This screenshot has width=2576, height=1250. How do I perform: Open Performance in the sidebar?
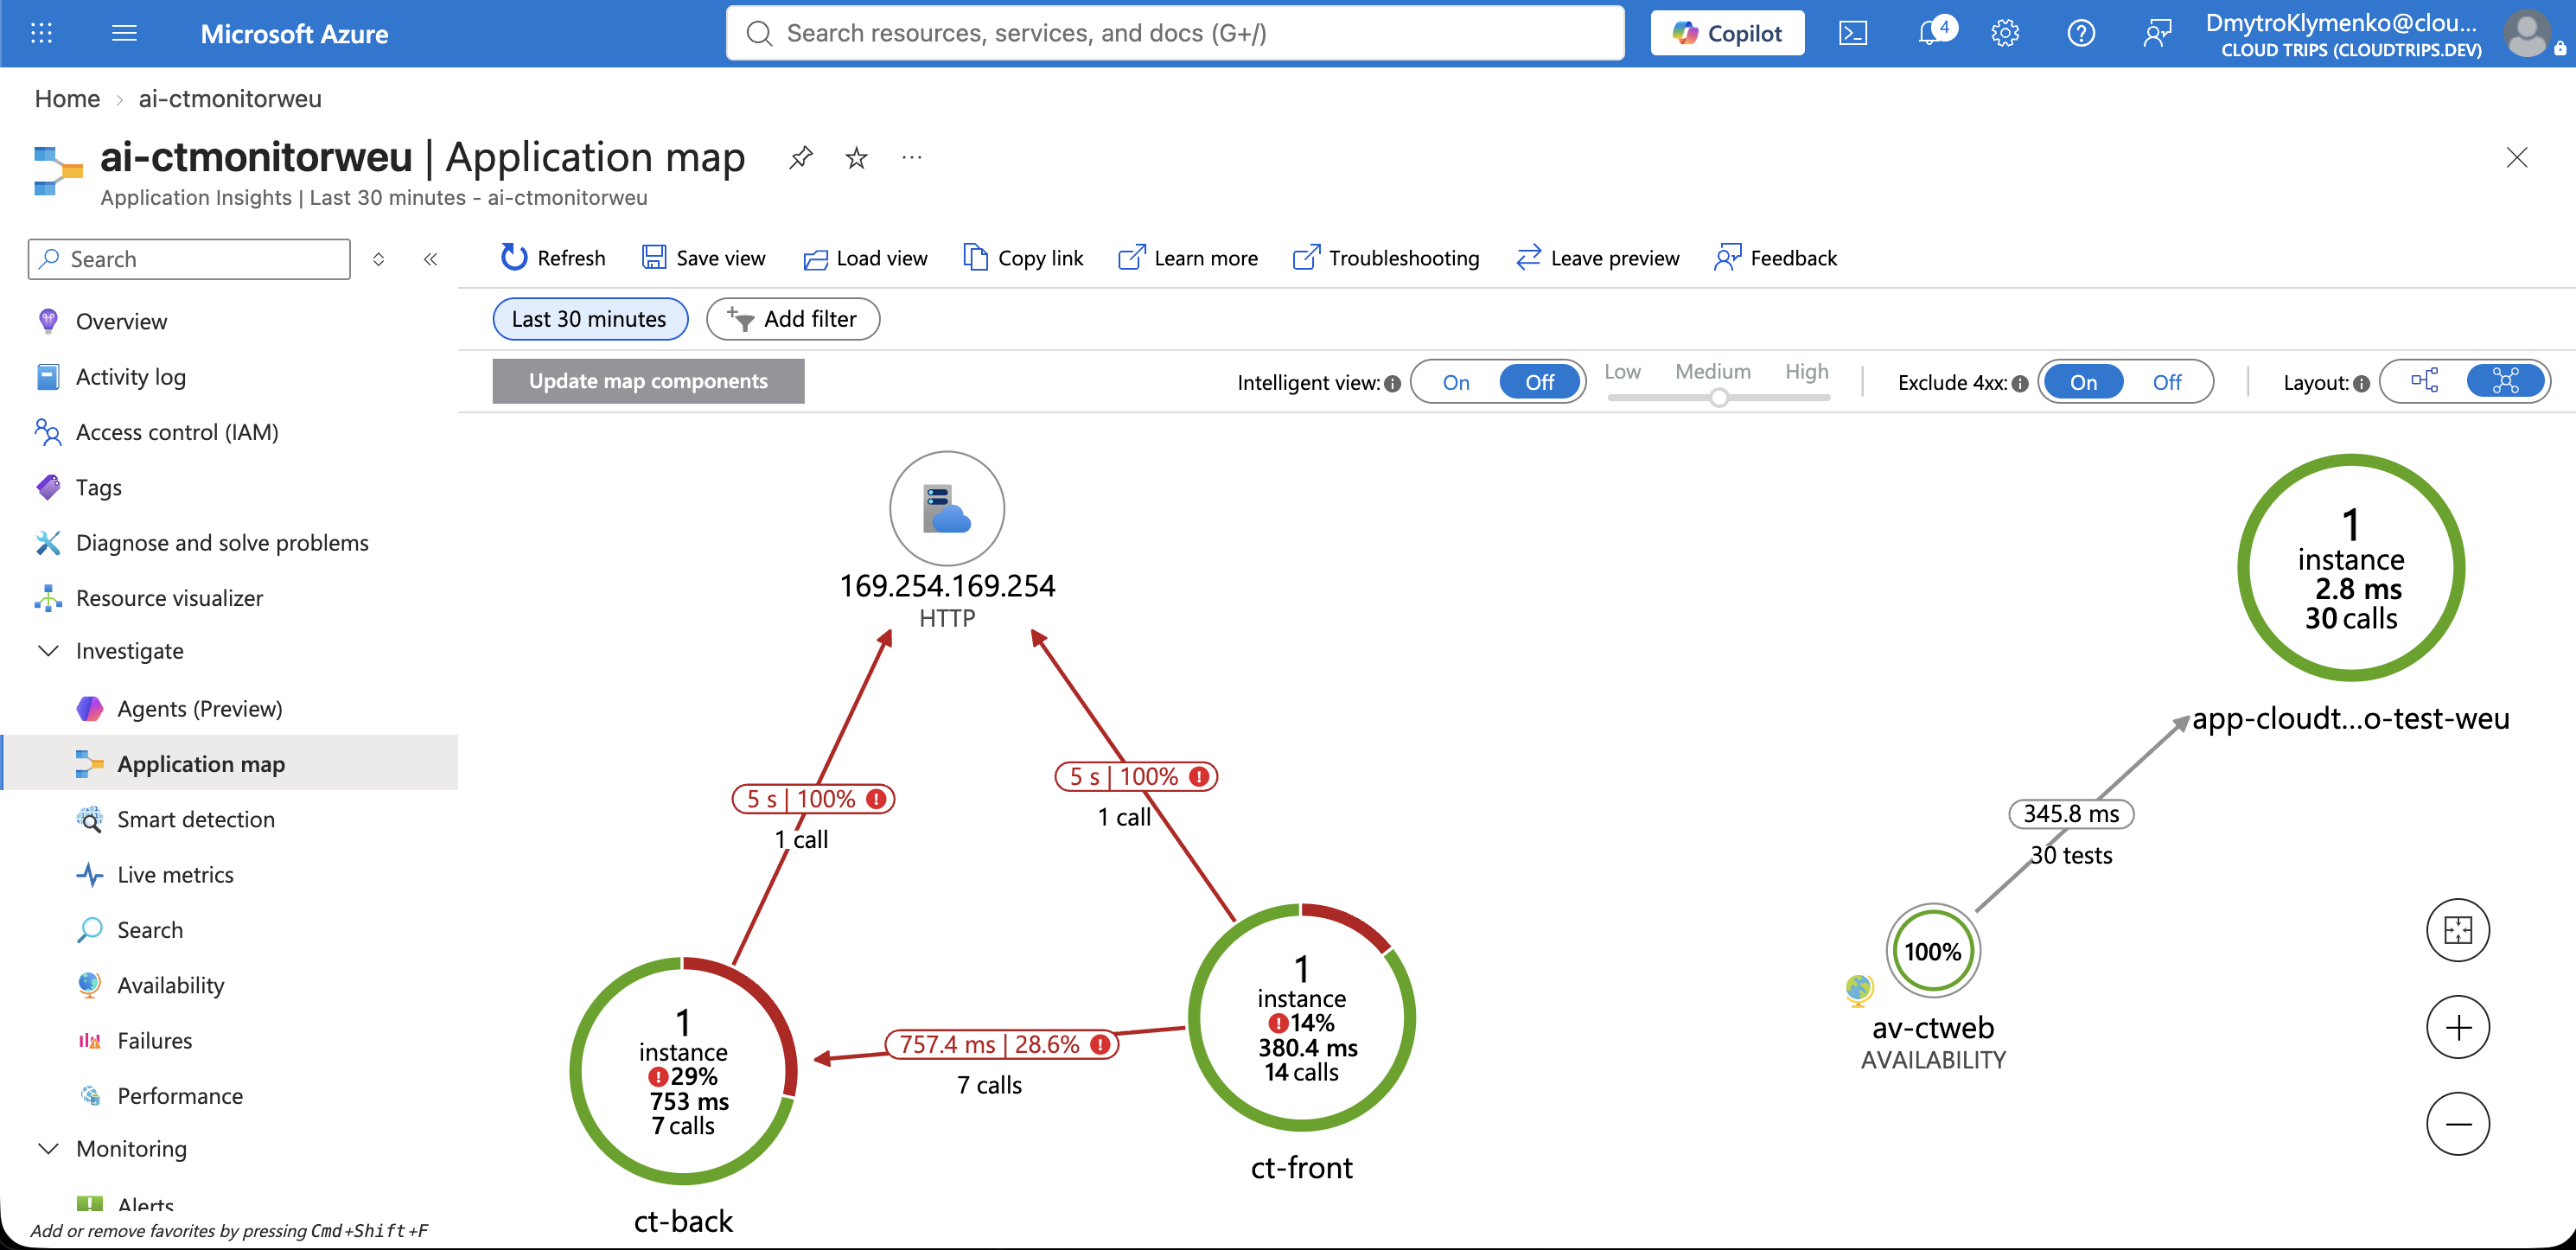(229, 1096)
